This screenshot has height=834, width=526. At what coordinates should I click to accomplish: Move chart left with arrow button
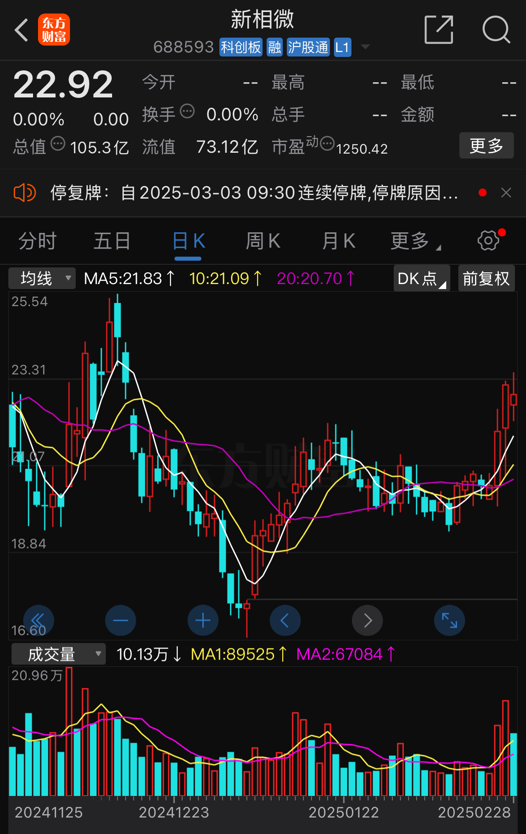[285, 620]
